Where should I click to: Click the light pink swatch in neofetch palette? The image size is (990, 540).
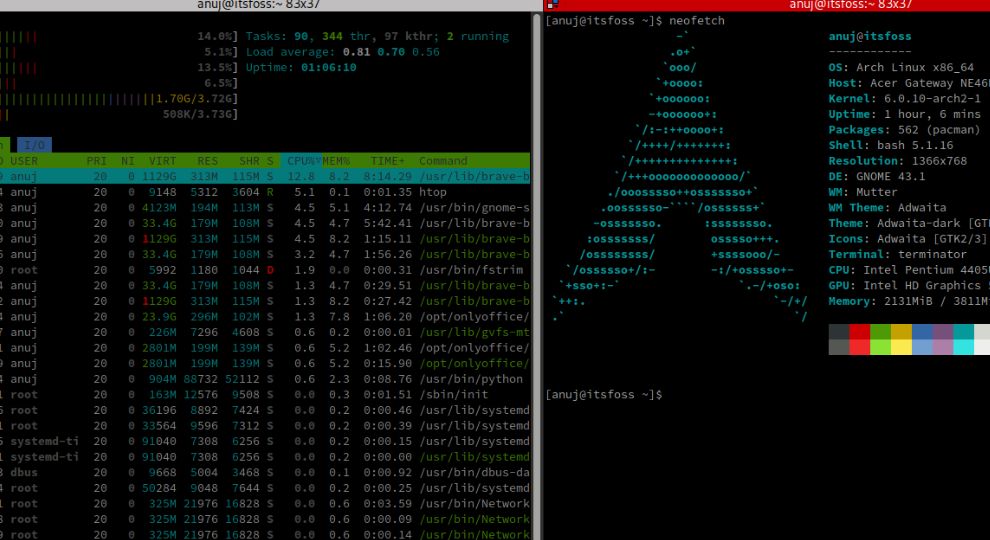943,347
